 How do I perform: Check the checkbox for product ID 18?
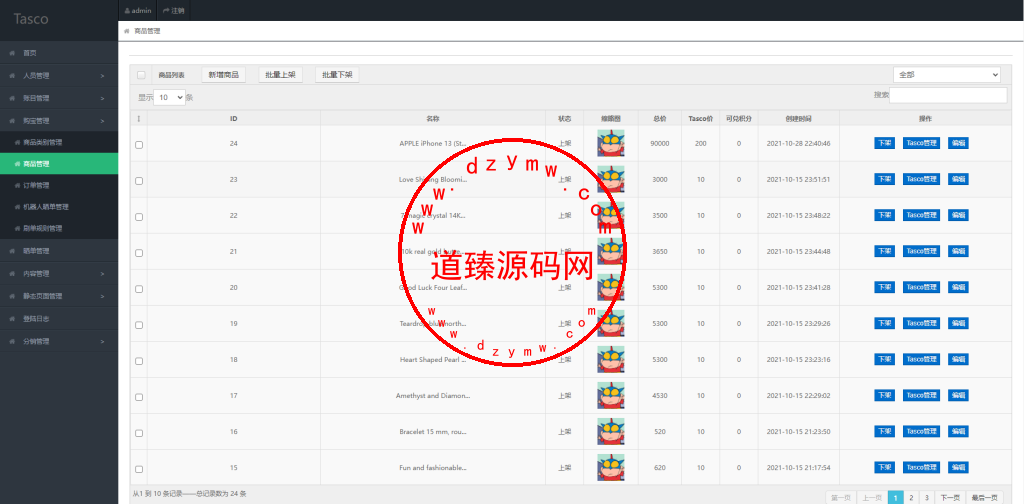coord(139,361)
